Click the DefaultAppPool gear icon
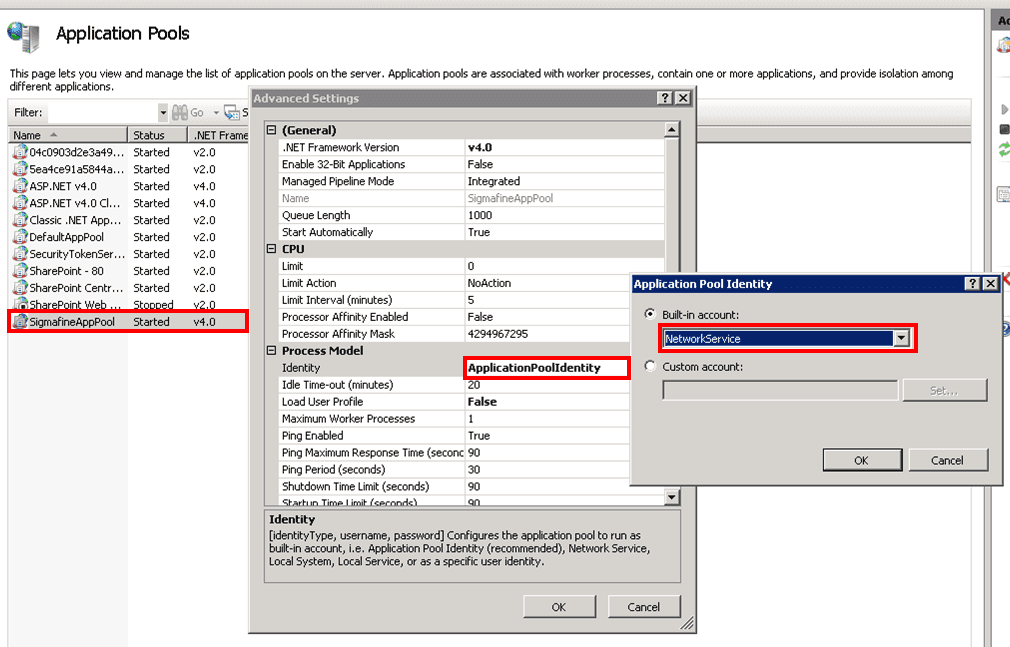Screen dimensions: 1010x647 20,237
